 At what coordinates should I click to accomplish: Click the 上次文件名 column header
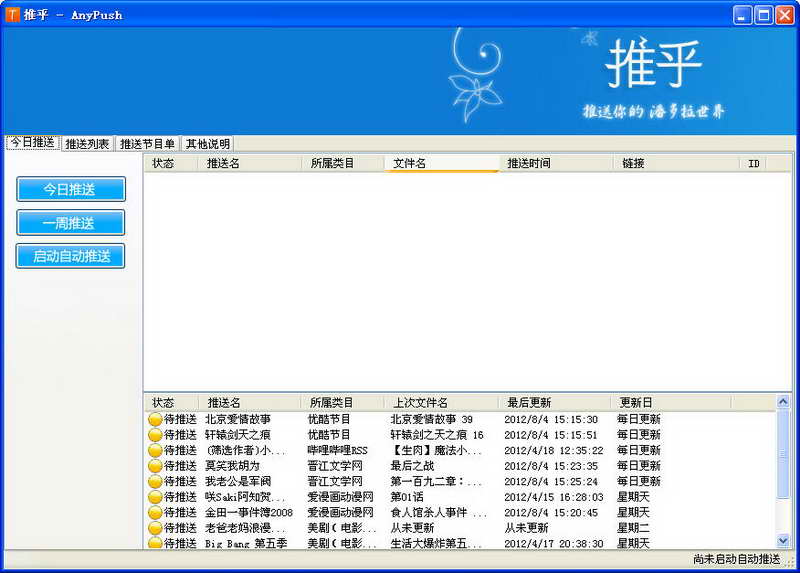441,403
